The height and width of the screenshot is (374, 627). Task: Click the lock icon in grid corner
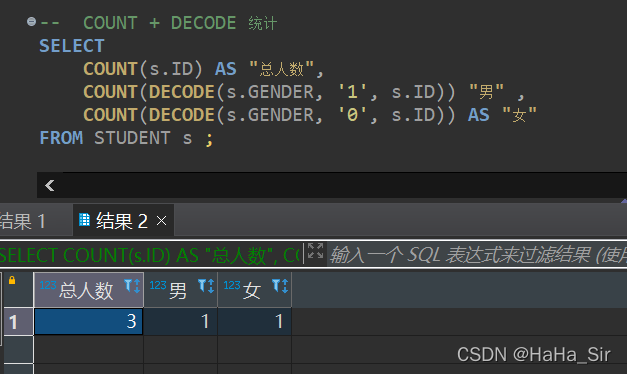pos(12,280)
